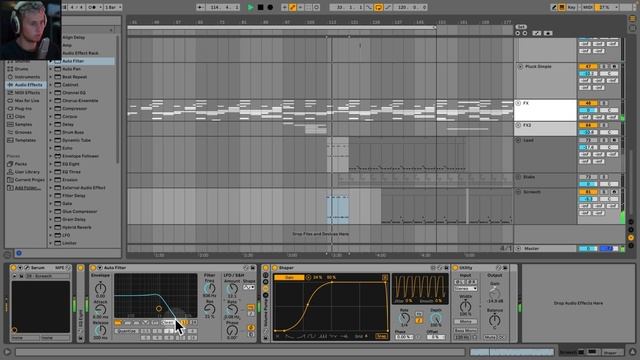Unfold the FX2 track
This screenshot has height=360, width=640.
pos(518,125)
